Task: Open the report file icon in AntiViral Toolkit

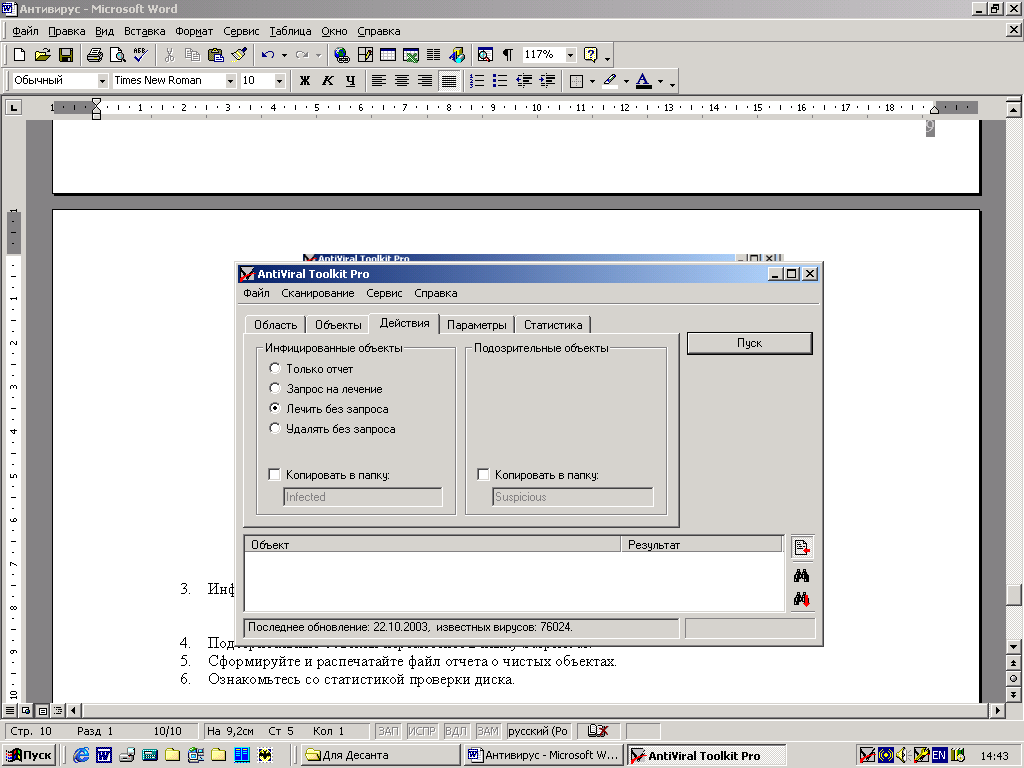Action: pyautogui.click(x=802, y=548)
